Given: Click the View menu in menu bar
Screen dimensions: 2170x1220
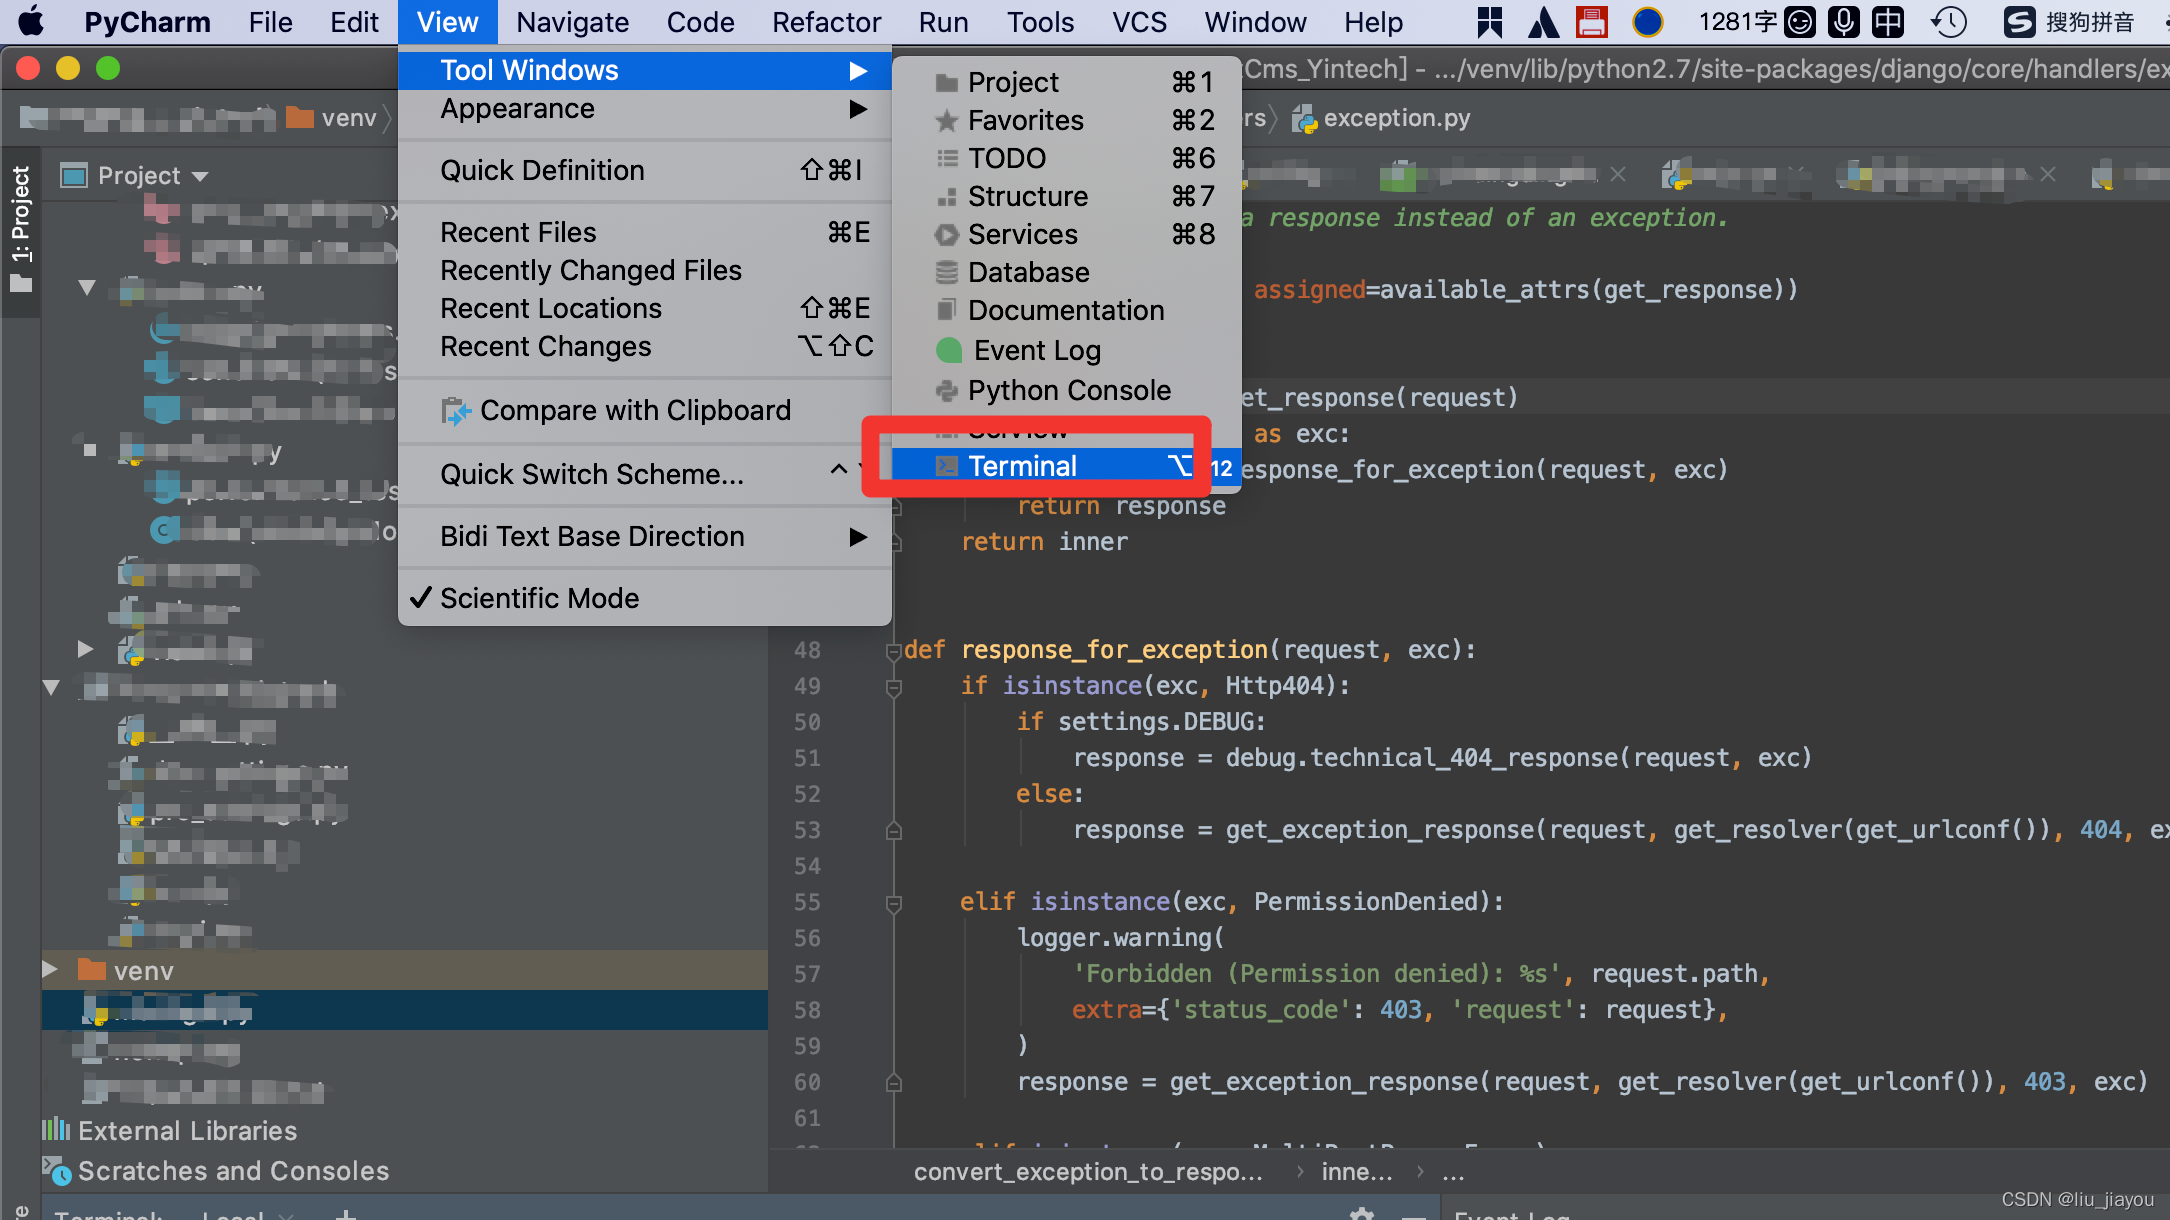Looking at the screenshot, I should [x=447, y=21].
